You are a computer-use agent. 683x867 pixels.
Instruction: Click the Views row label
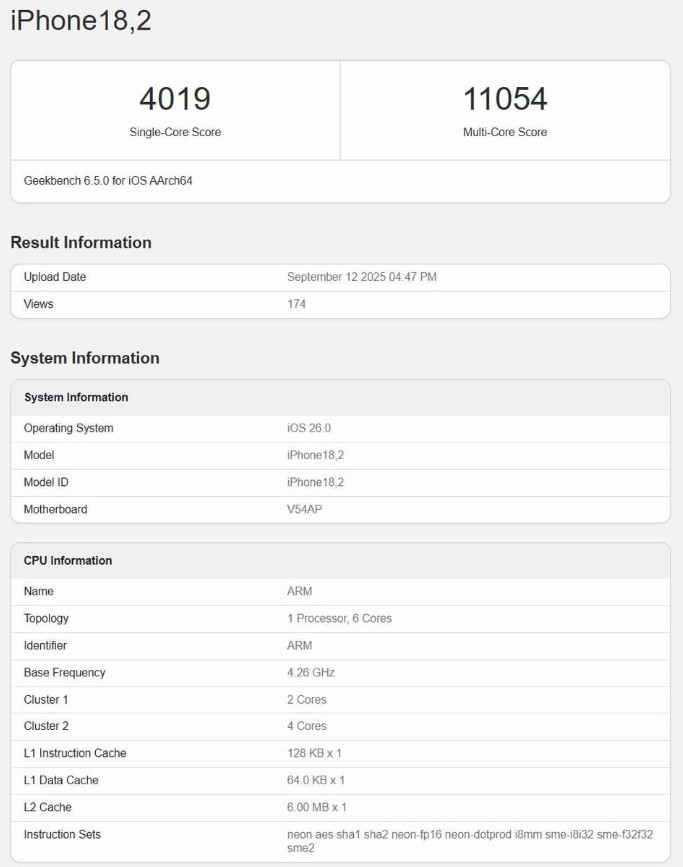coord(38,304)
